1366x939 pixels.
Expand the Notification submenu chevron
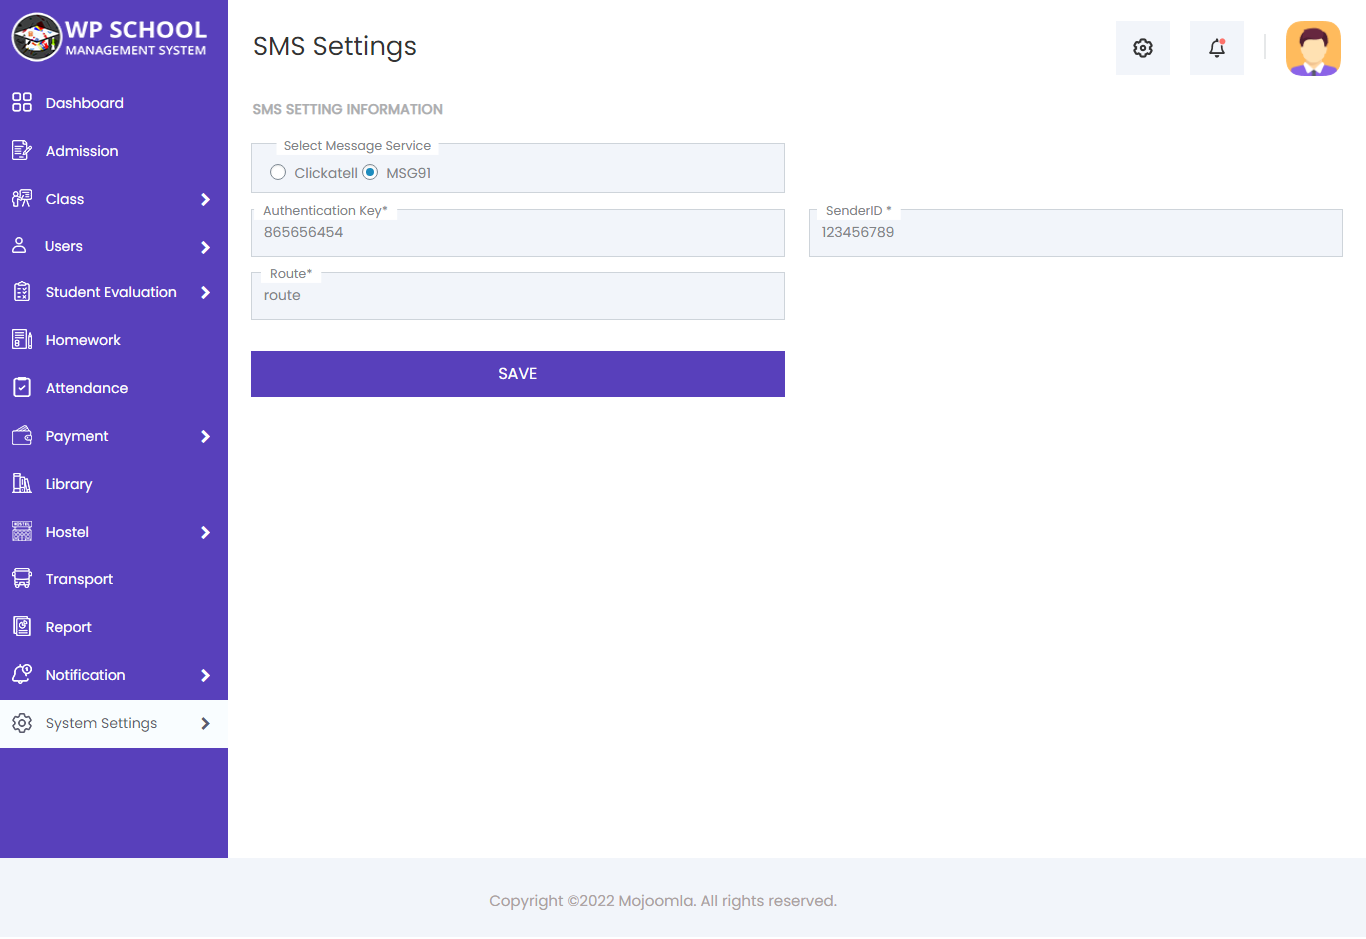pos(205,675)
